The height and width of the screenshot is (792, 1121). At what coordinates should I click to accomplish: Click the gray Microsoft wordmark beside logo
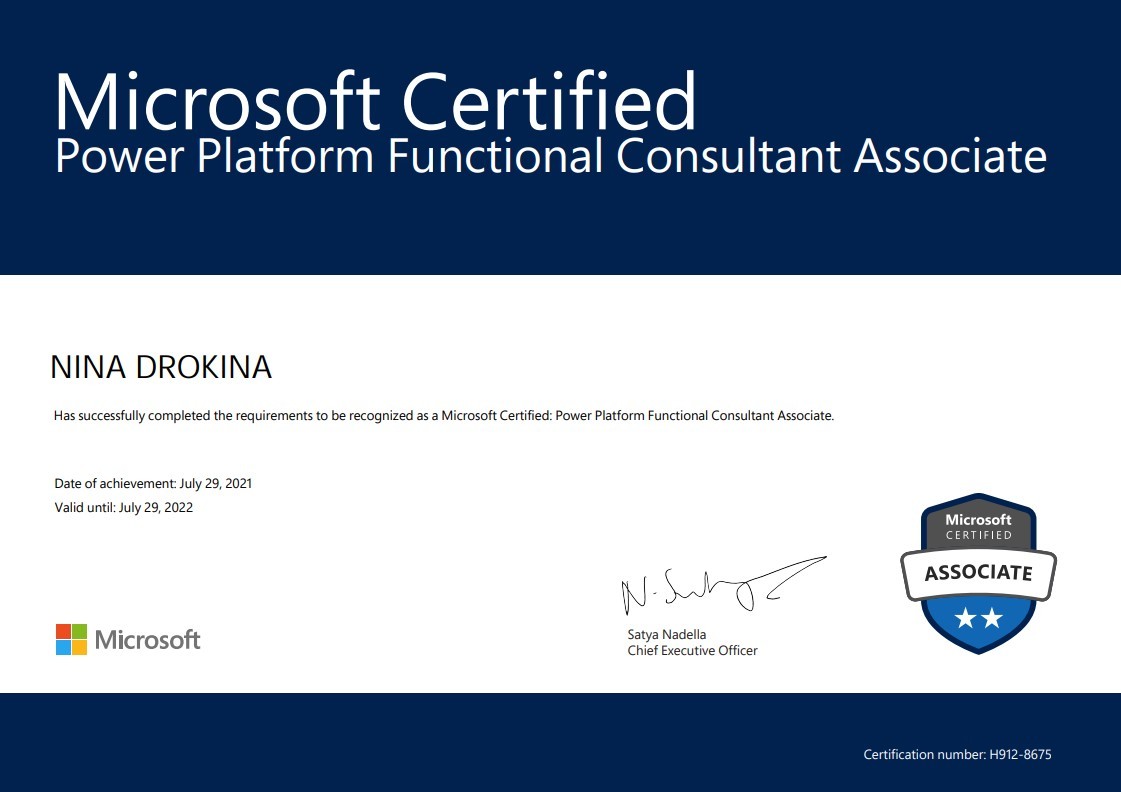[147, 639]
